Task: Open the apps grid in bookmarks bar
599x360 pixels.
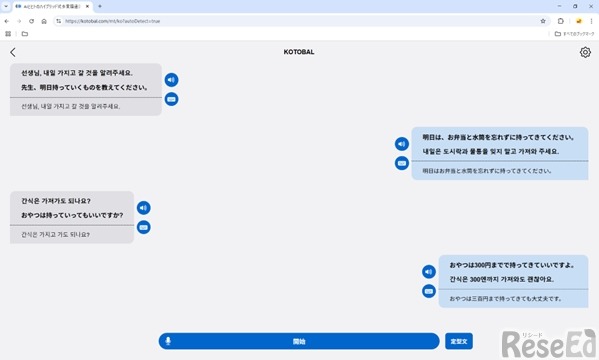Action: pyautogui.click(x=8, y=34)
